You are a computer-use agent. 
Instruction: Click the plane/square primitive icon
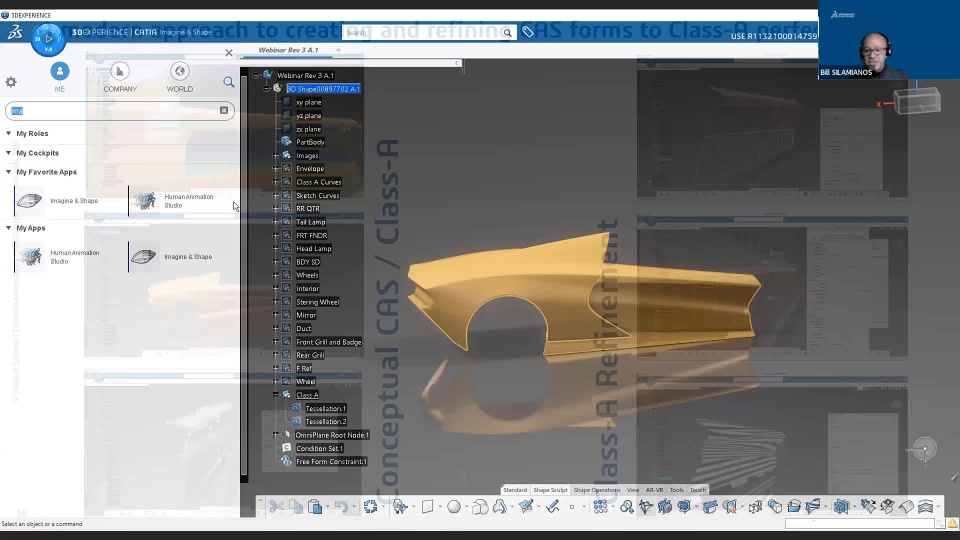coord(427,506)
